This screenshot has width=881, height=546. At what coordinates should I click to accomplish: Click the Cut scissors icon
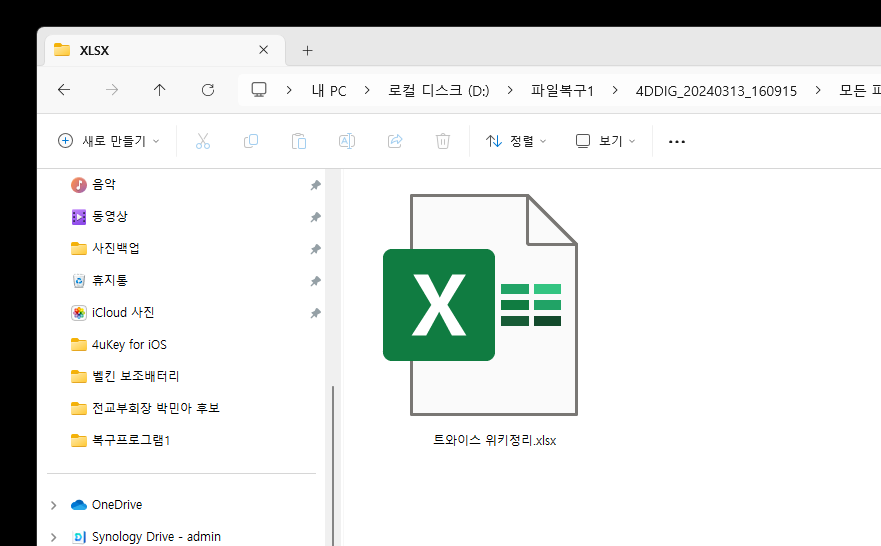203,141
